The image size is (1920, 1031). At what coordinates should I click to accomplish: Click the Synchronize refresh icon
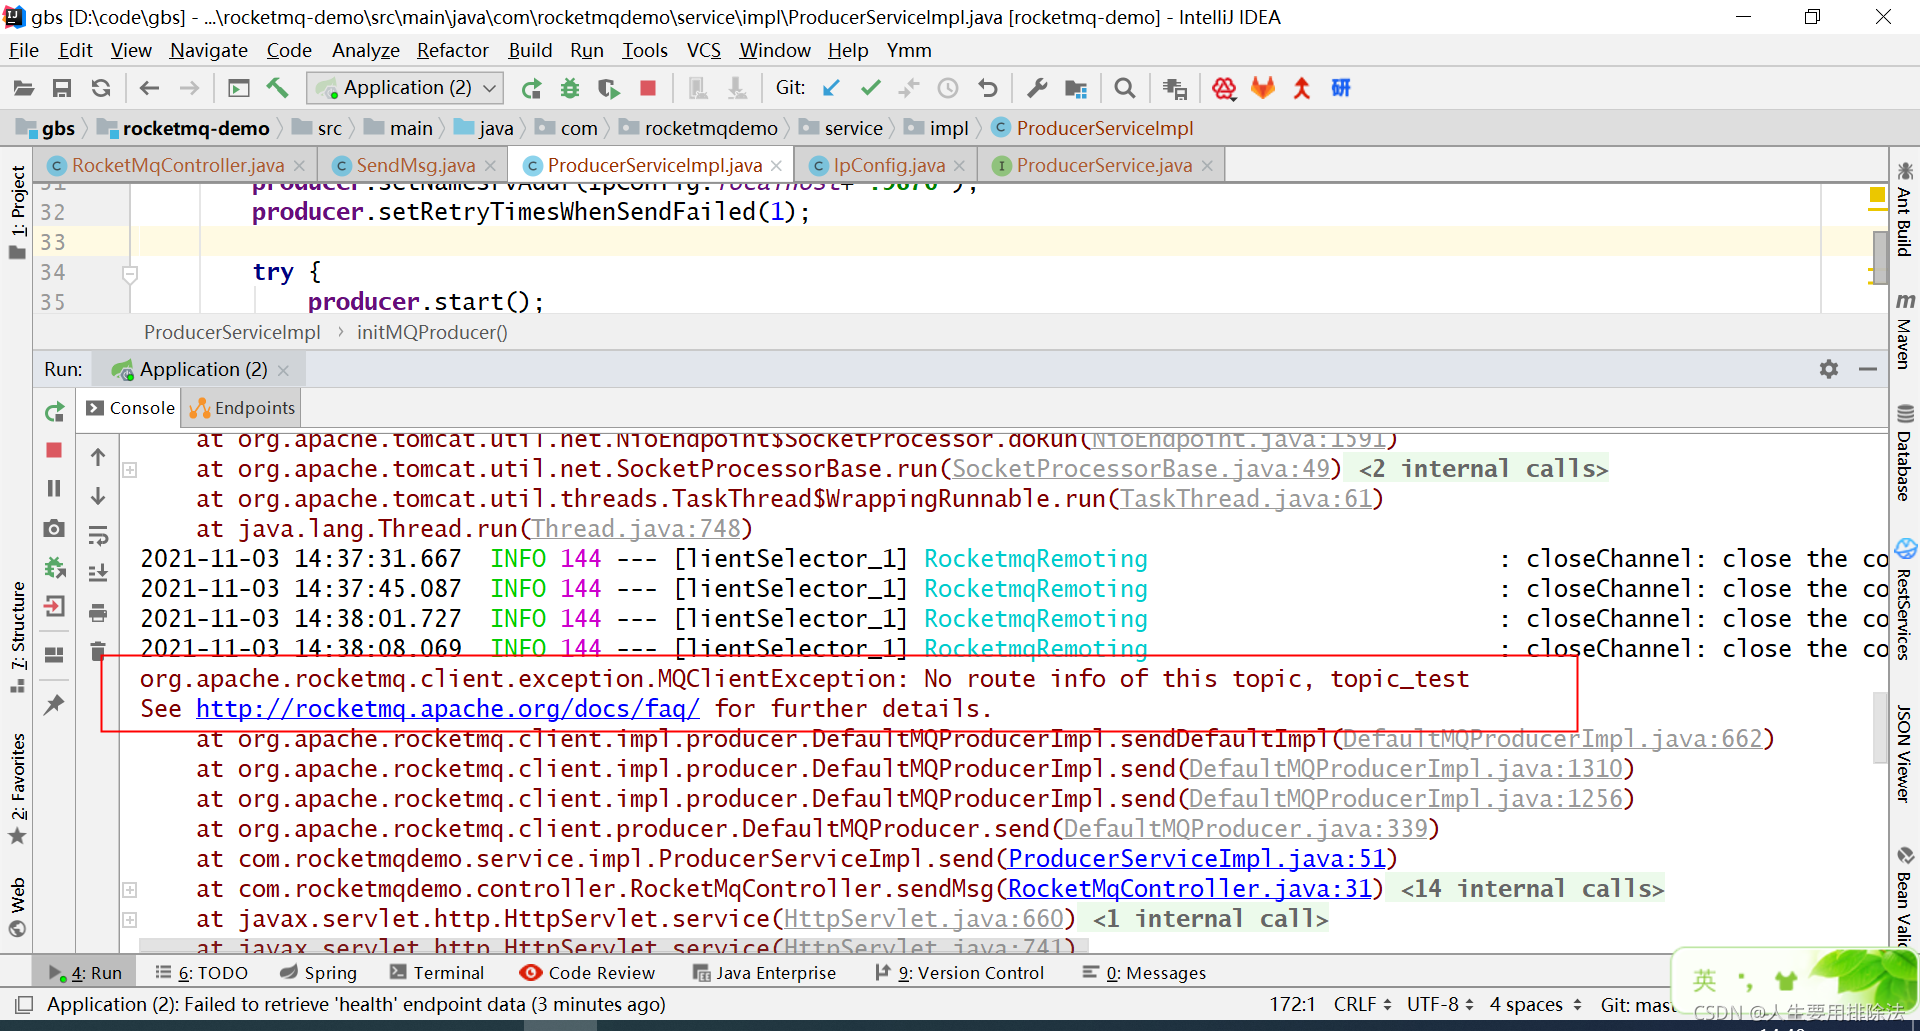pos(100,88)
